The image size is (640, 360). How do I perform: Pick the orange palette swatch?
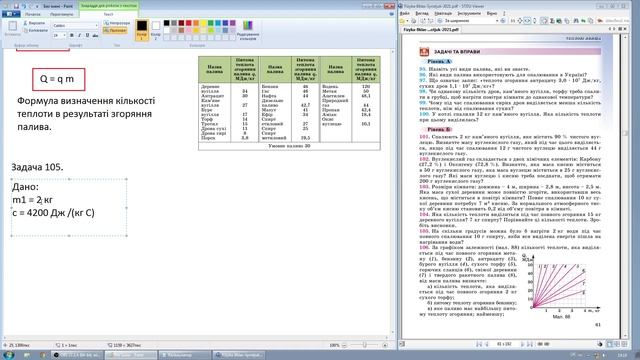coord(196,23)
